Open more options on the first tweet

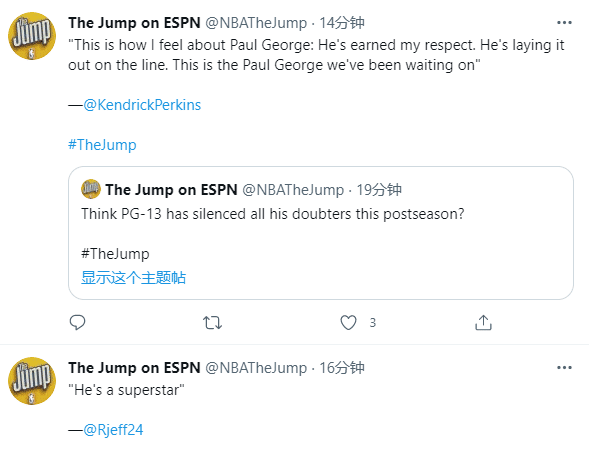point(564,23)
